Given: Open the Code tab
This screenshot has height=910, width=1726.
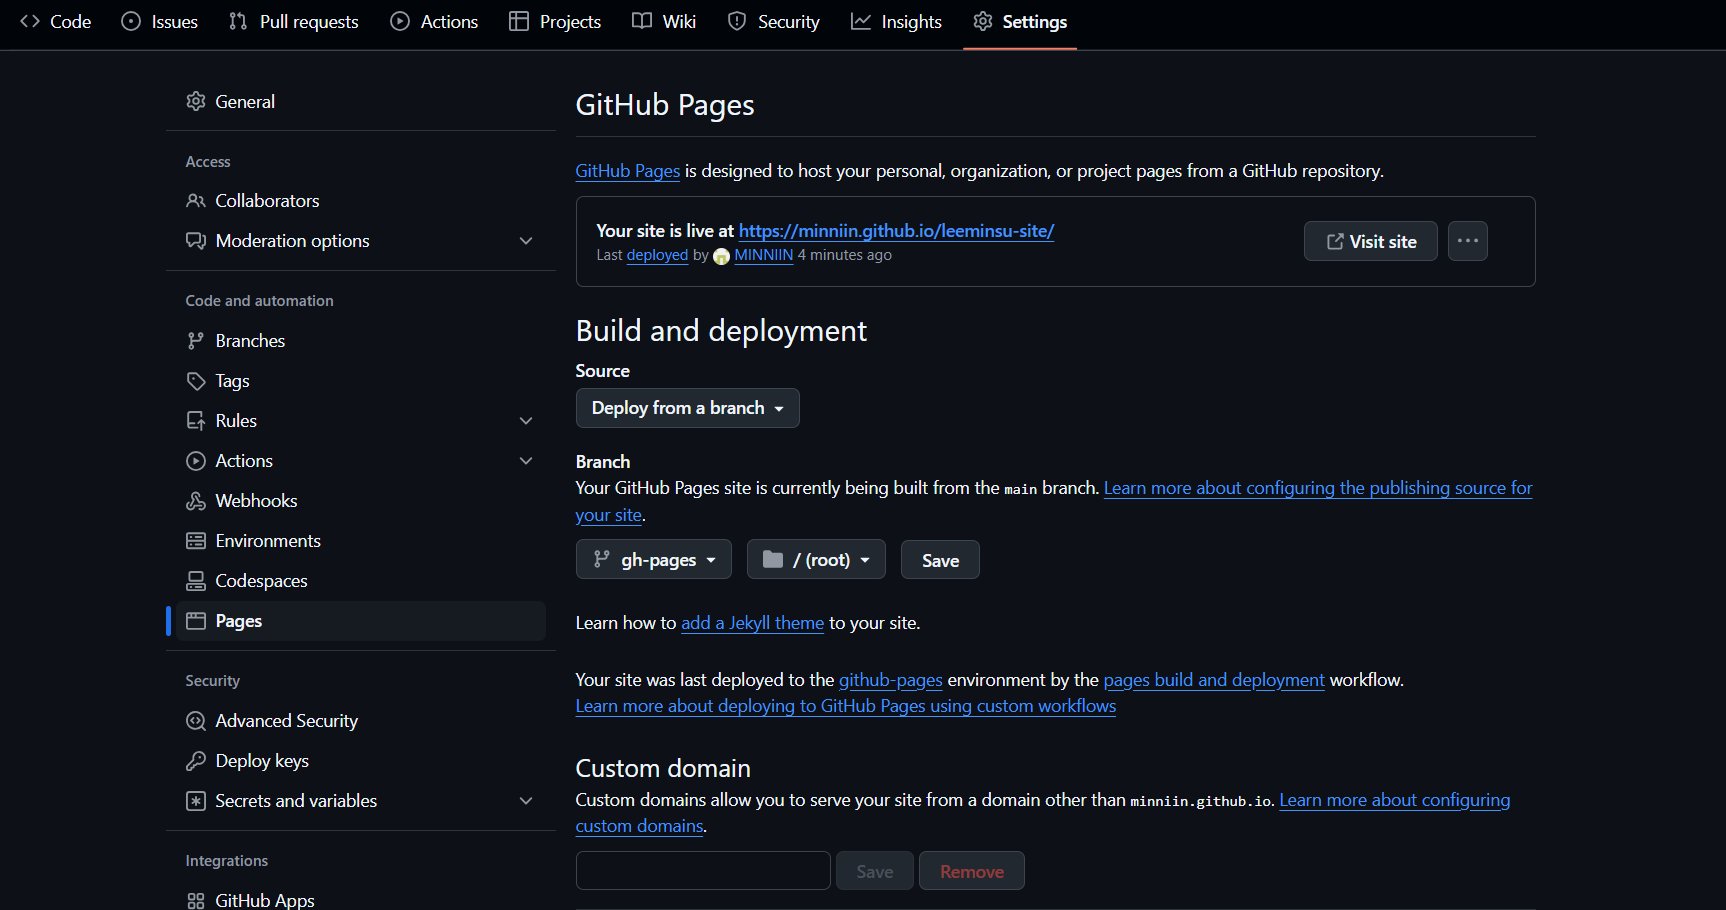Looking at the screenshot, I should coord(56,21).
